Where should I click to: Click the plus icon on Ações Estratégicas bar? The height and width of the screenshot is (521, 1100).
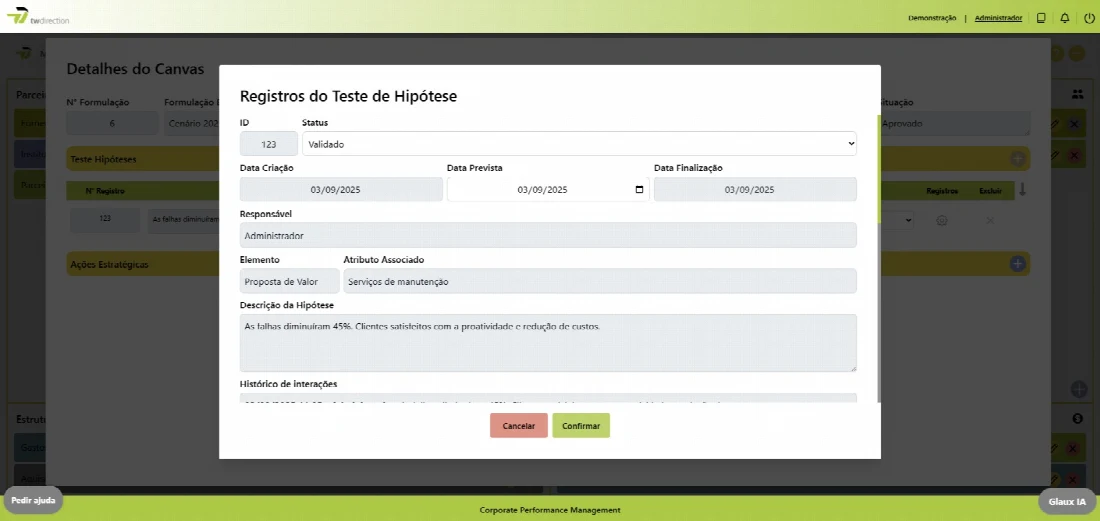tap(1018, 264)
